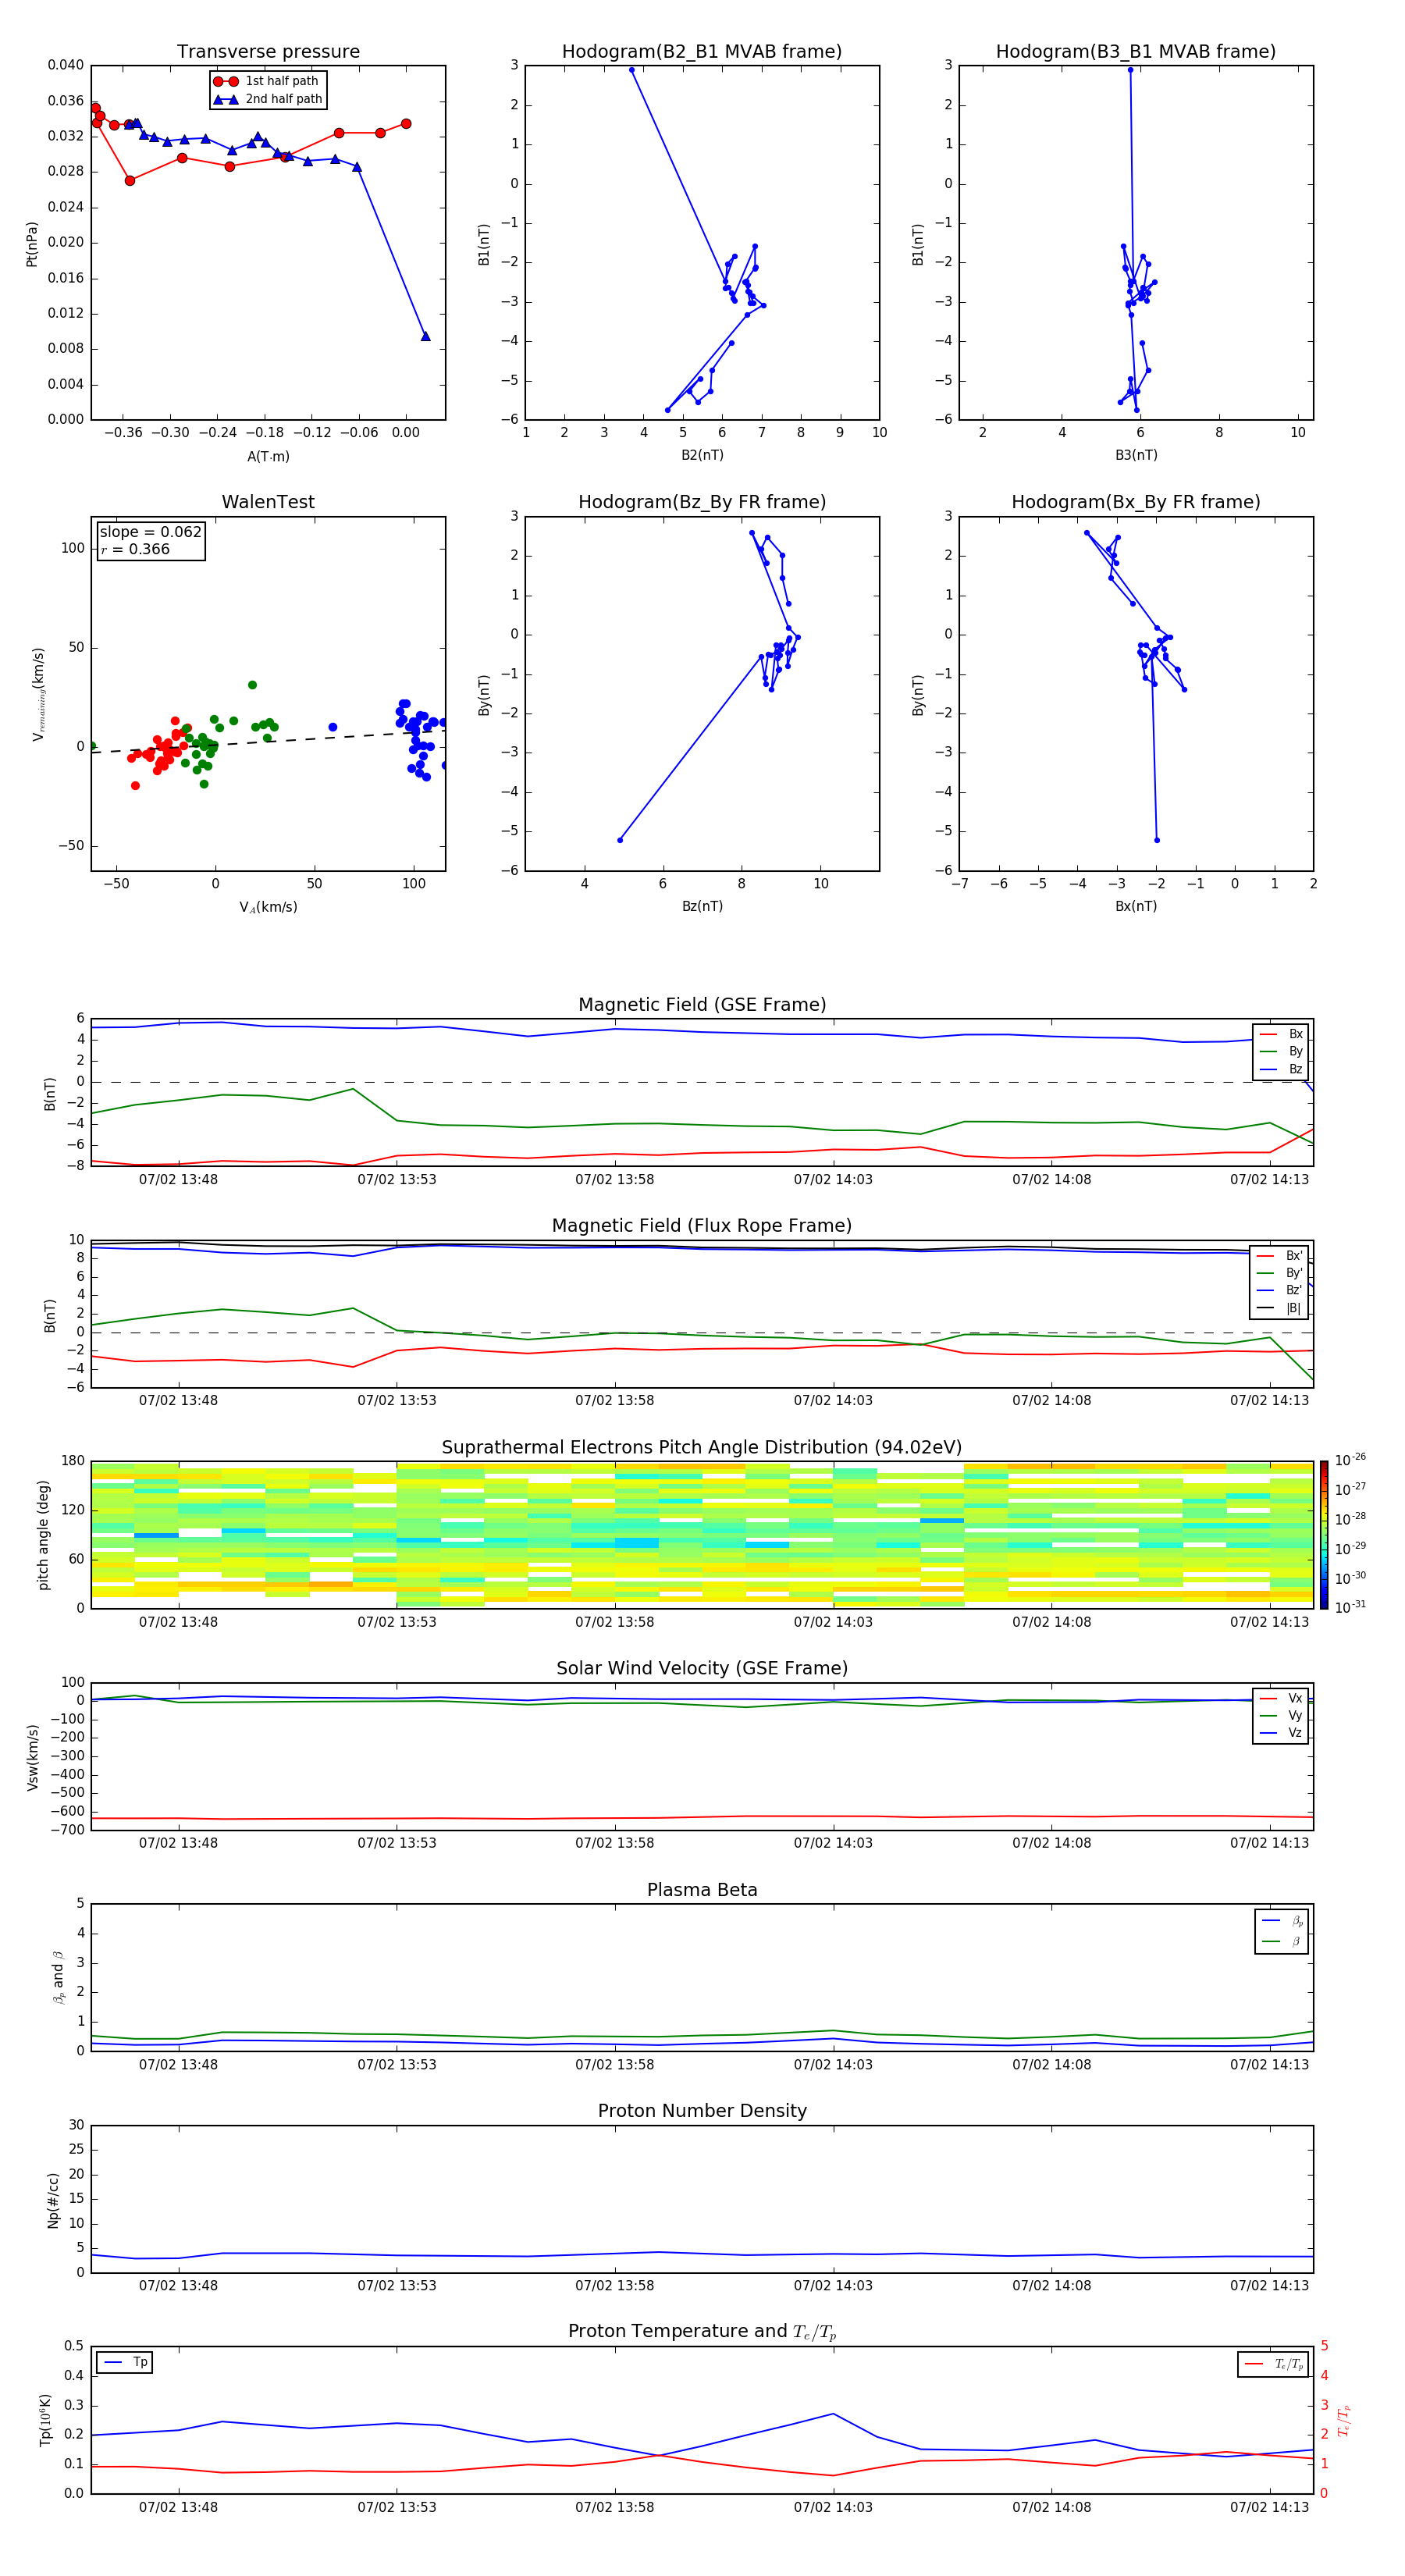Click the "WalenTest" plot title
The width and height of the screenshot is (1405, 2576).
tap(268, 502)
